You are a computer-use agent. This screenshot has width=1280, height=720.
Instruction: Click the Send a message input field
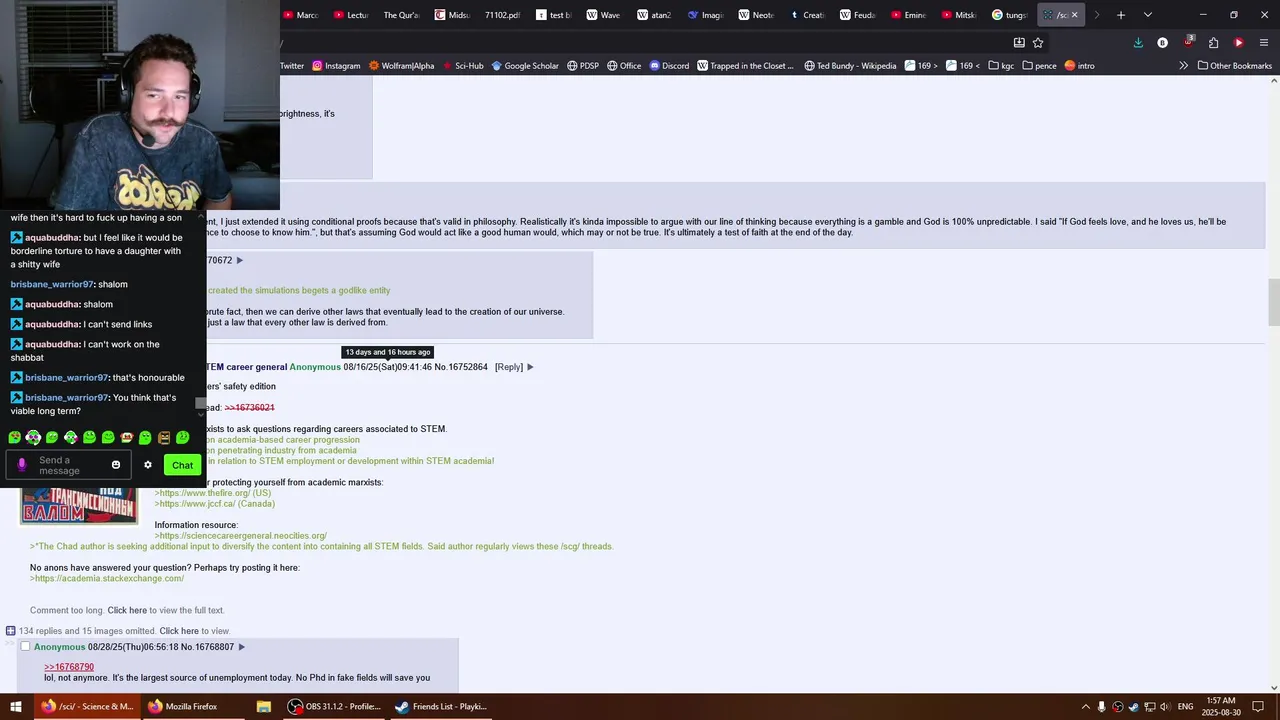pos(68,465)
